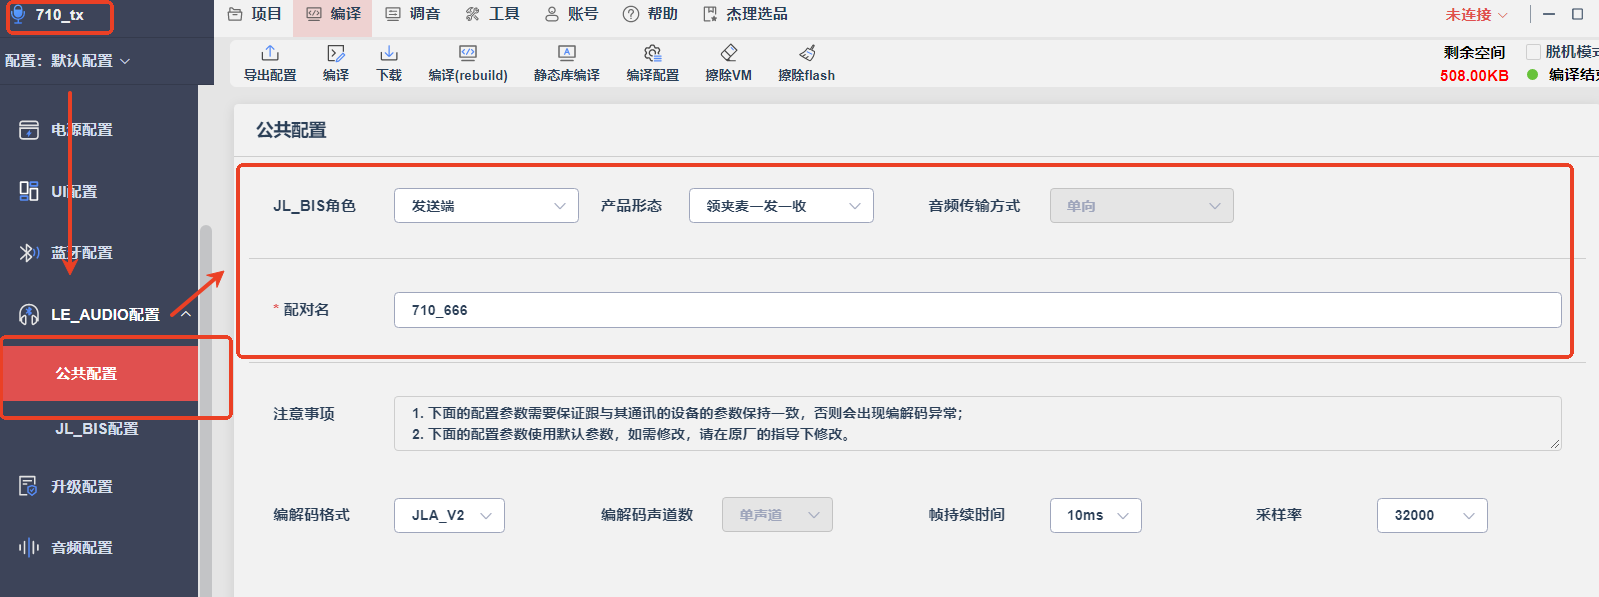Screen dimensions: 1599x597
Task: Open the 产品形态 dropdown
Action: click(x=781, y=206)
